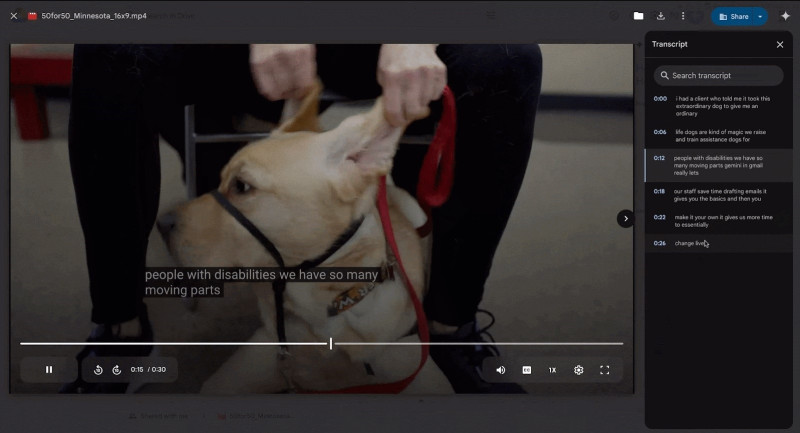This screenshot has height=433, width=800.
Task: Toggle closed captions off
Action: coord(527,370)
